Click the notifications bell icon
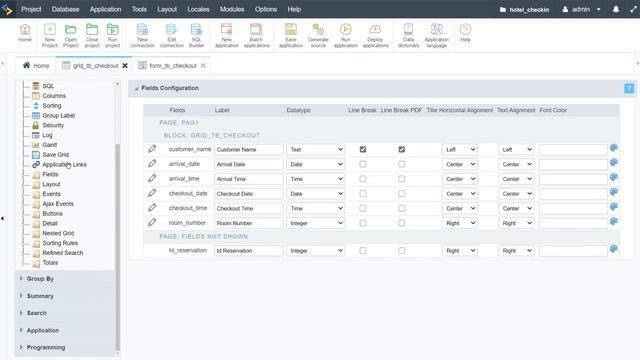Viewport: 640px width, 360px height. (x=616, y=9)
